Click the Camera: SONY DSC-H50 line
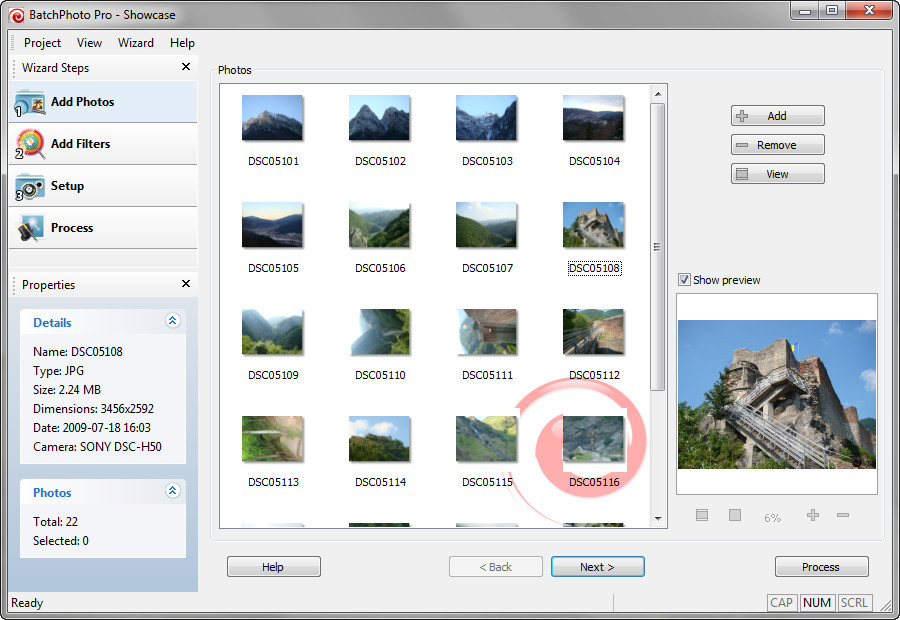 98,447
